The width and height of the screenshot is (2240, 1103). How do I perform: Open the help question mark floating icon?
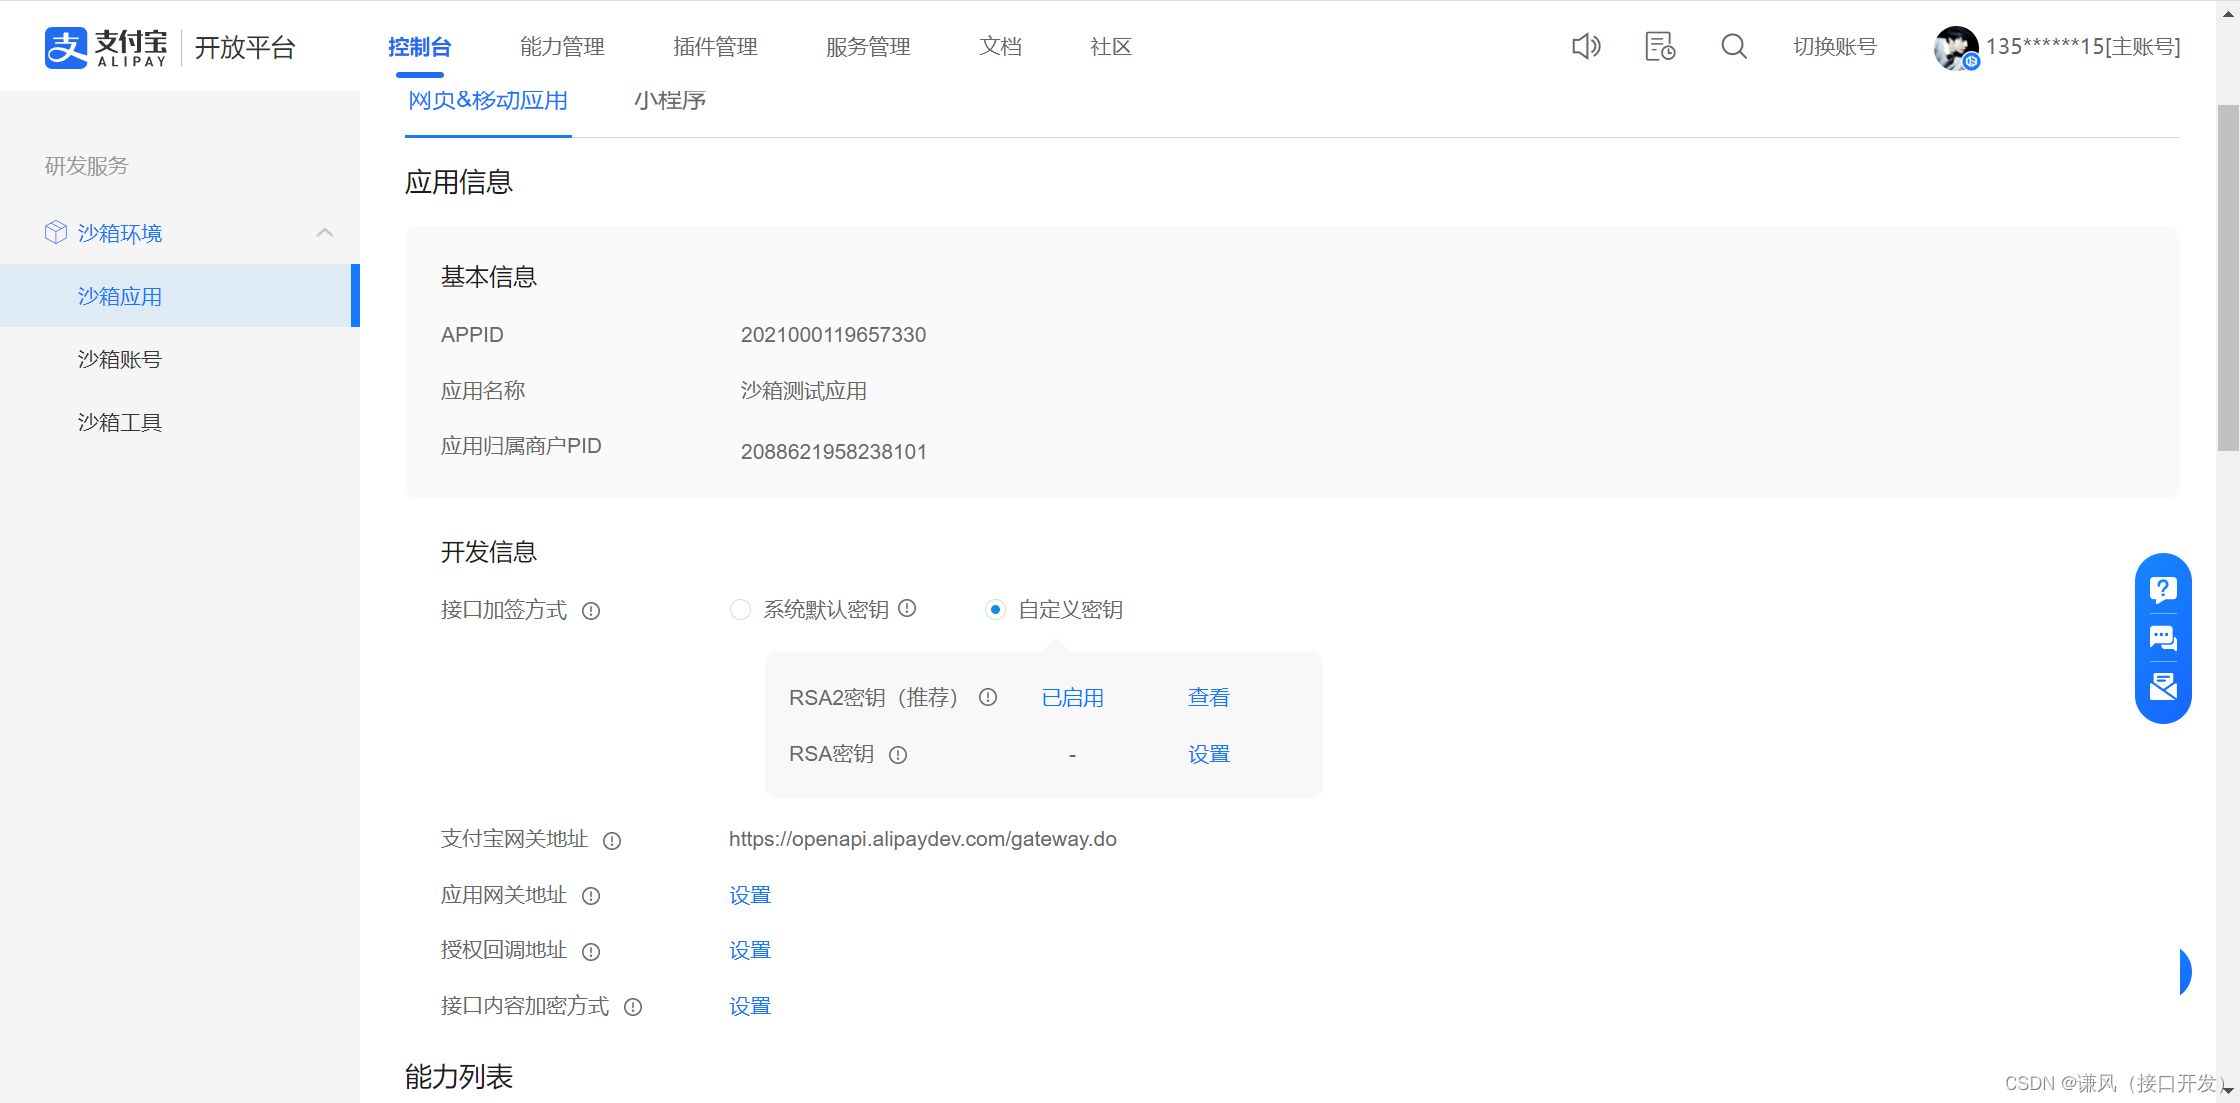pos(2163,590)
